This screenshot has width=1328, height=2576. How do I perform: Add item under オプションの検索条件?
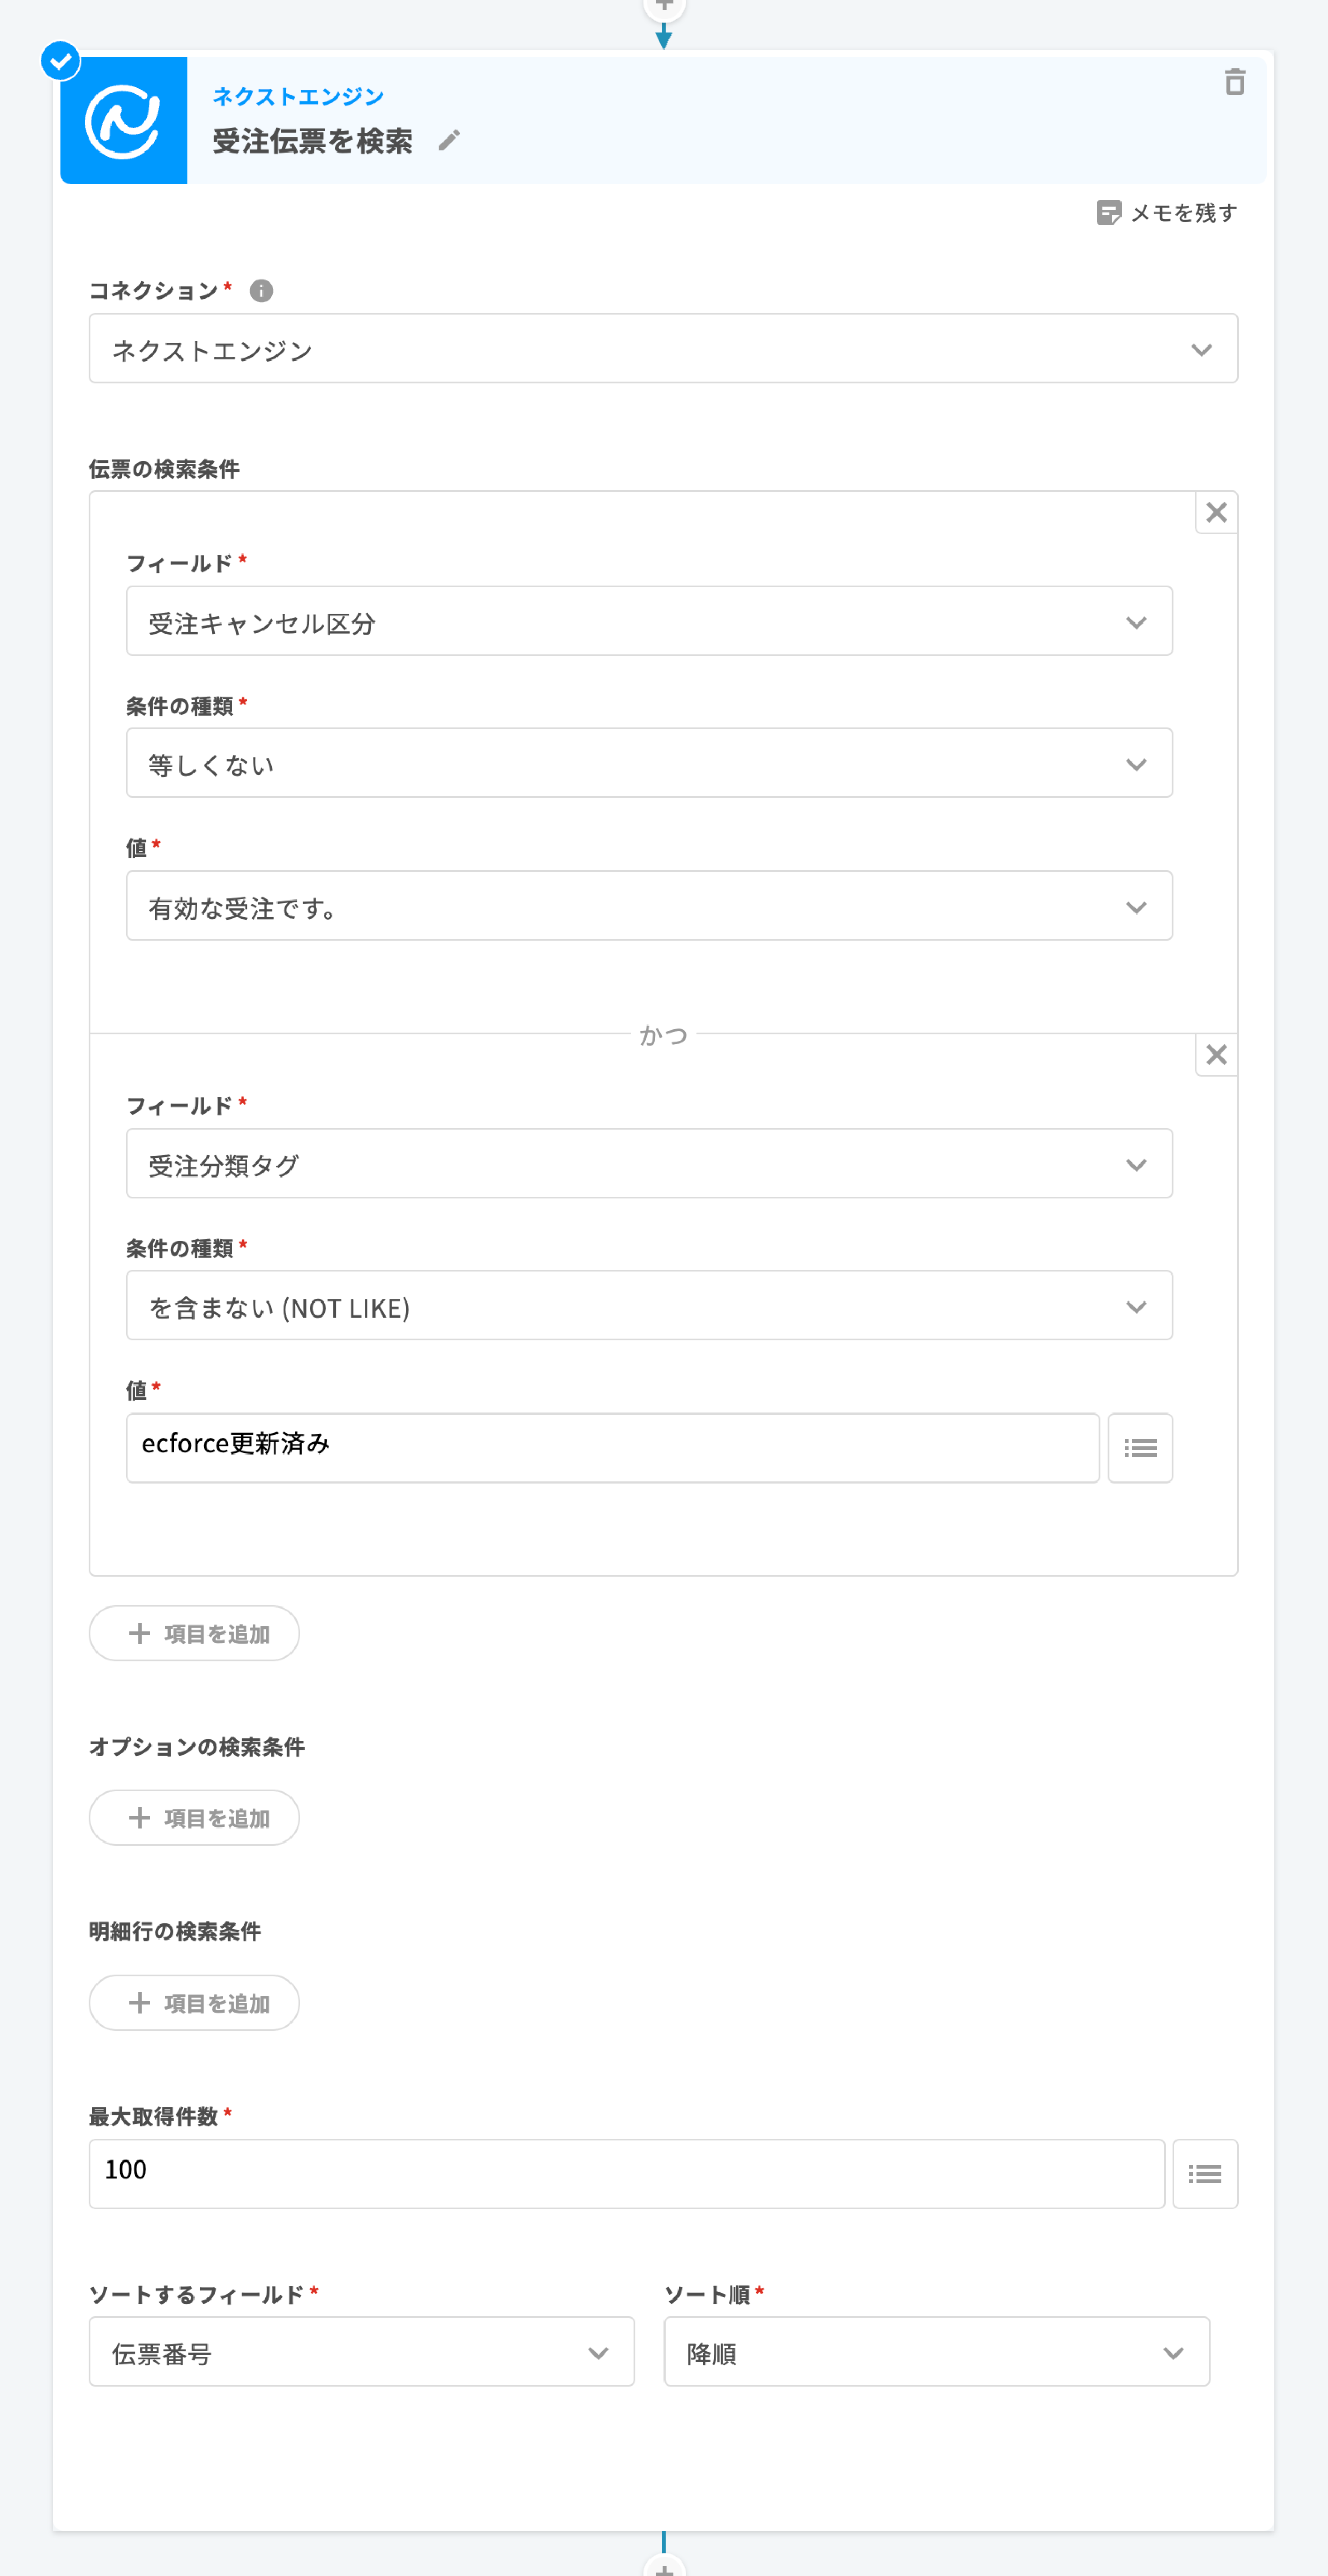click(195, 1818)
